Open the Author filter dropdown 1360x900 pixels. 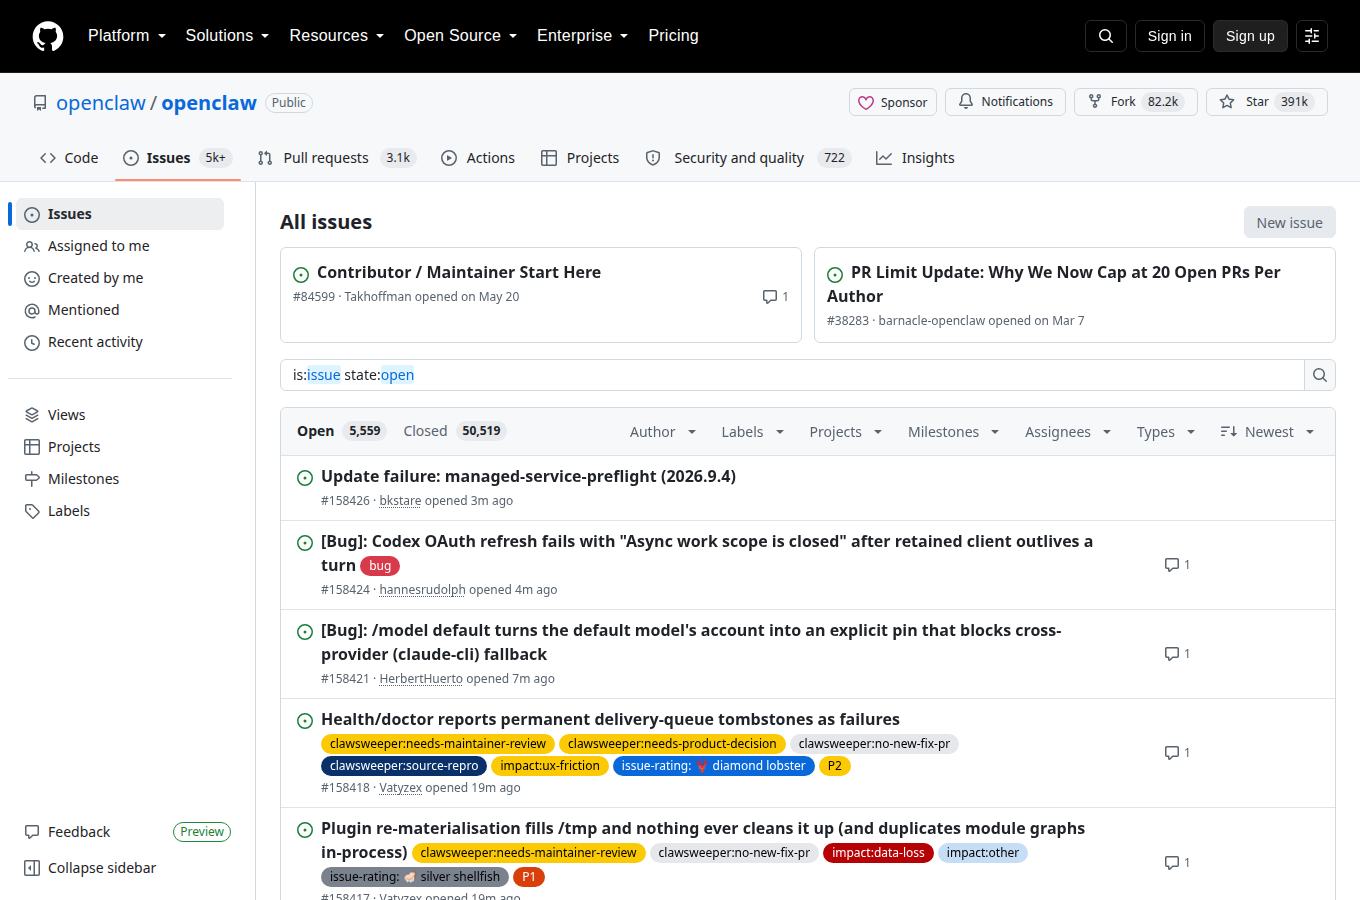pos(663,432)
